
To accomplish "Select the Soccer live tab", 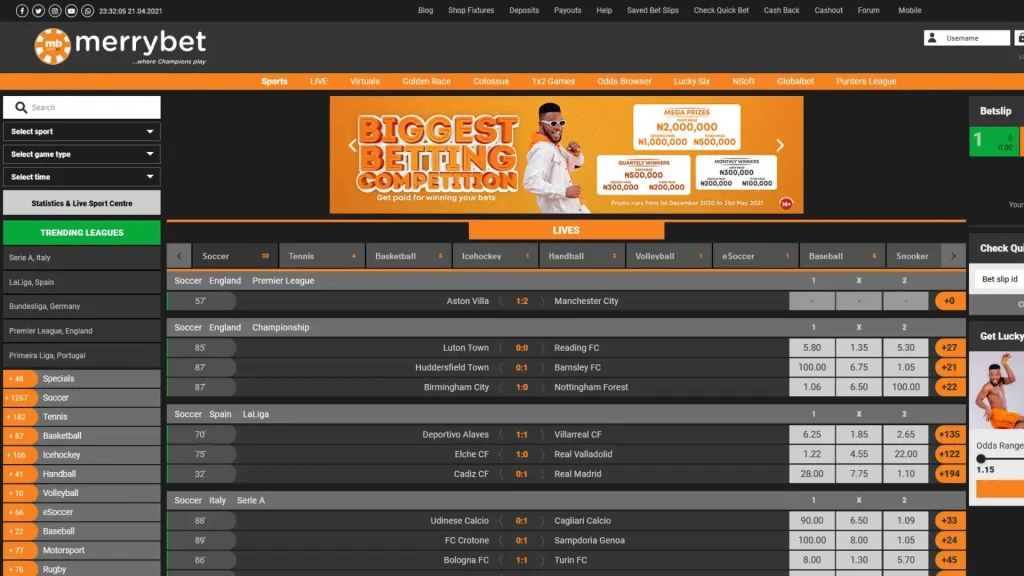I will click(235, 256).
